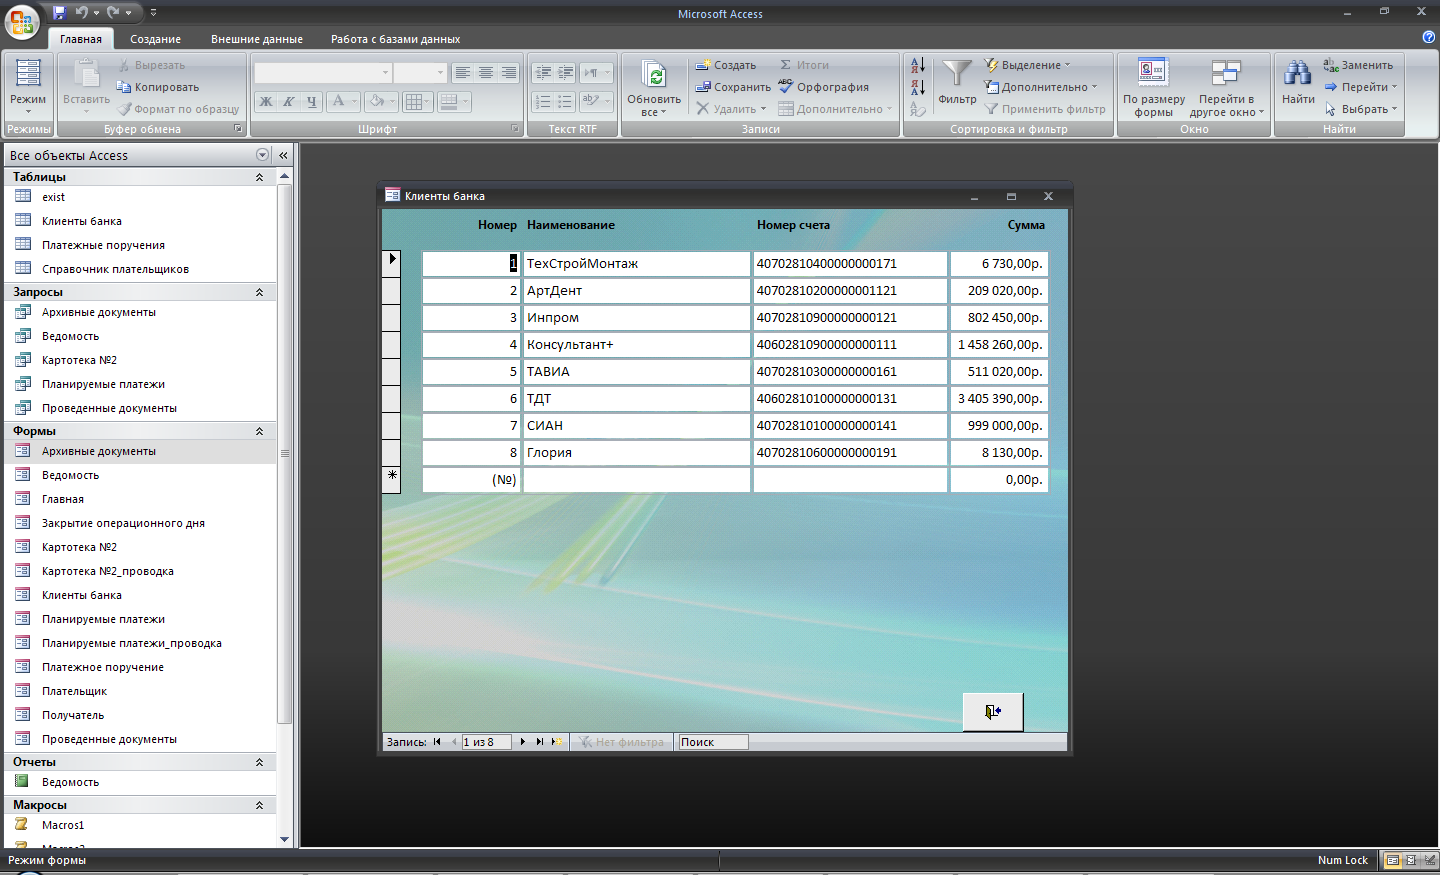Center text alignment in ribbon
Viewport: 1440px width, 875px height.
point(486,73)
